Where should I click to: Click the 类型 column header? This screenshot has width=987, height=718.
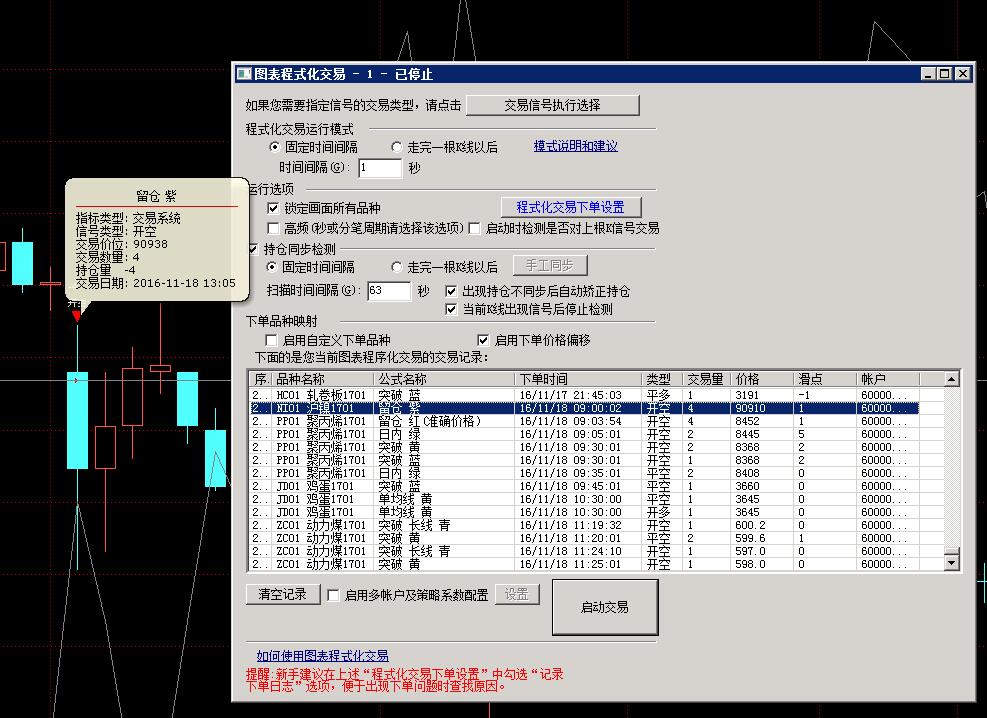pos(662,379)
